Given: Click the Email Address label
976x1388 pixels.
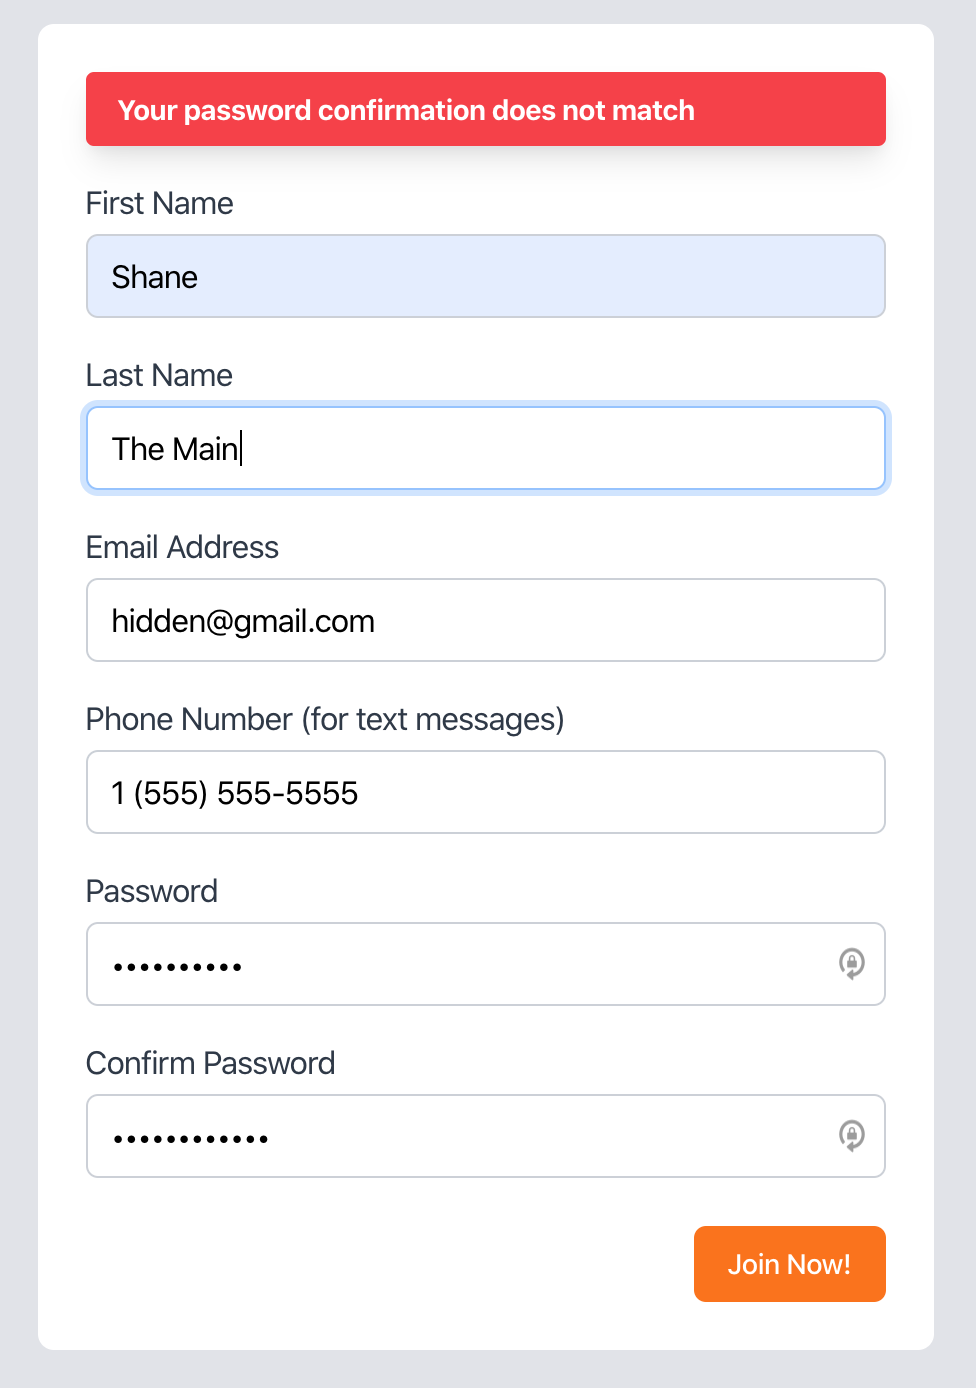Looking at the screenshot, I should point(182,547).
